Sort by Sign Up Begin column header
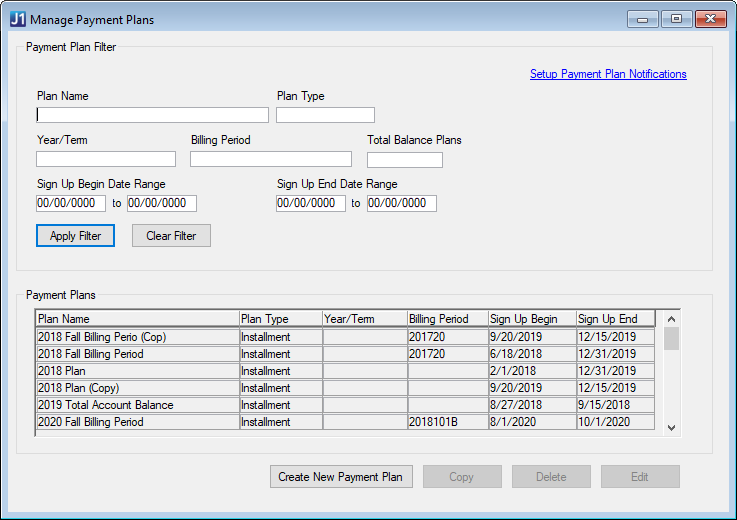737x520 pixels. [531, 319]
